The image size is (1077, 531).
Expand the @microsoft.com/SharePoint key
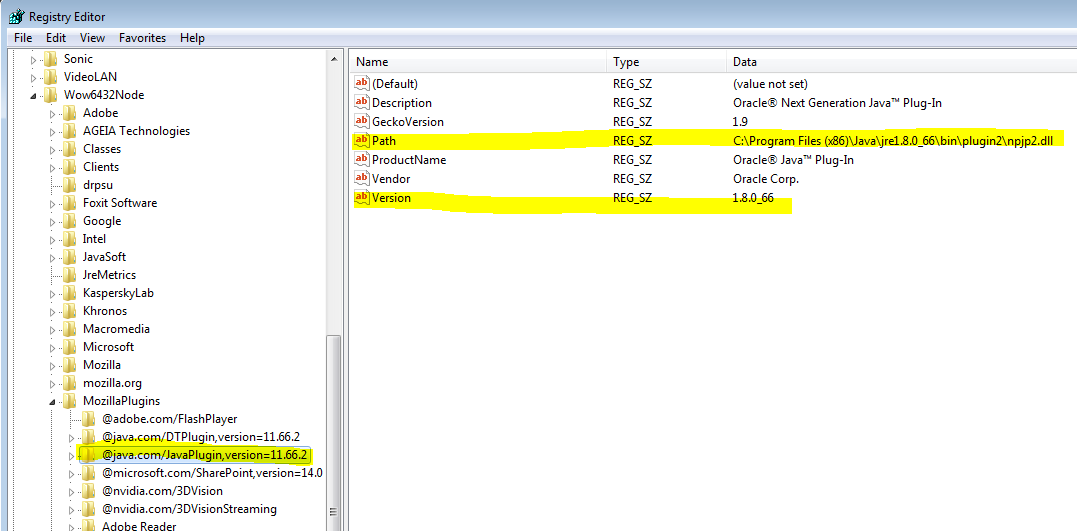tap(72, 473)
